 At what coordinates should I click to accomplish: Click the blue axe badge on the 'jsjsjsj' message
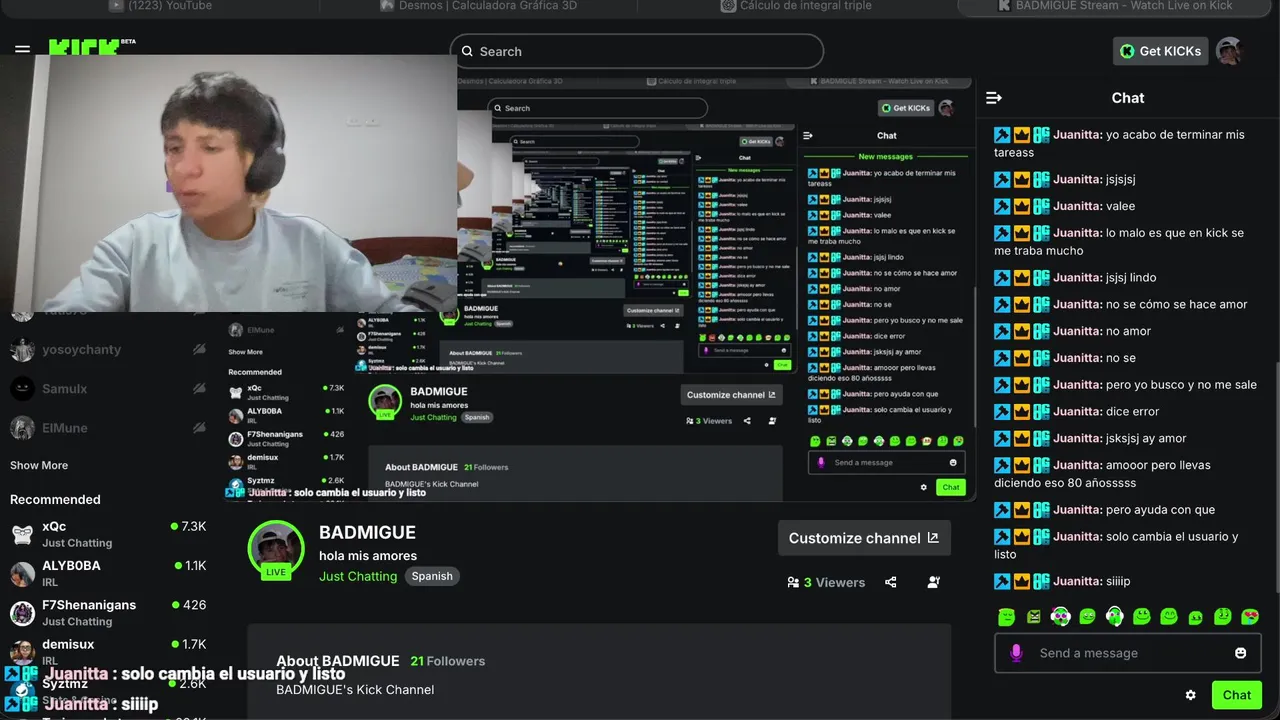(1002, 179)
